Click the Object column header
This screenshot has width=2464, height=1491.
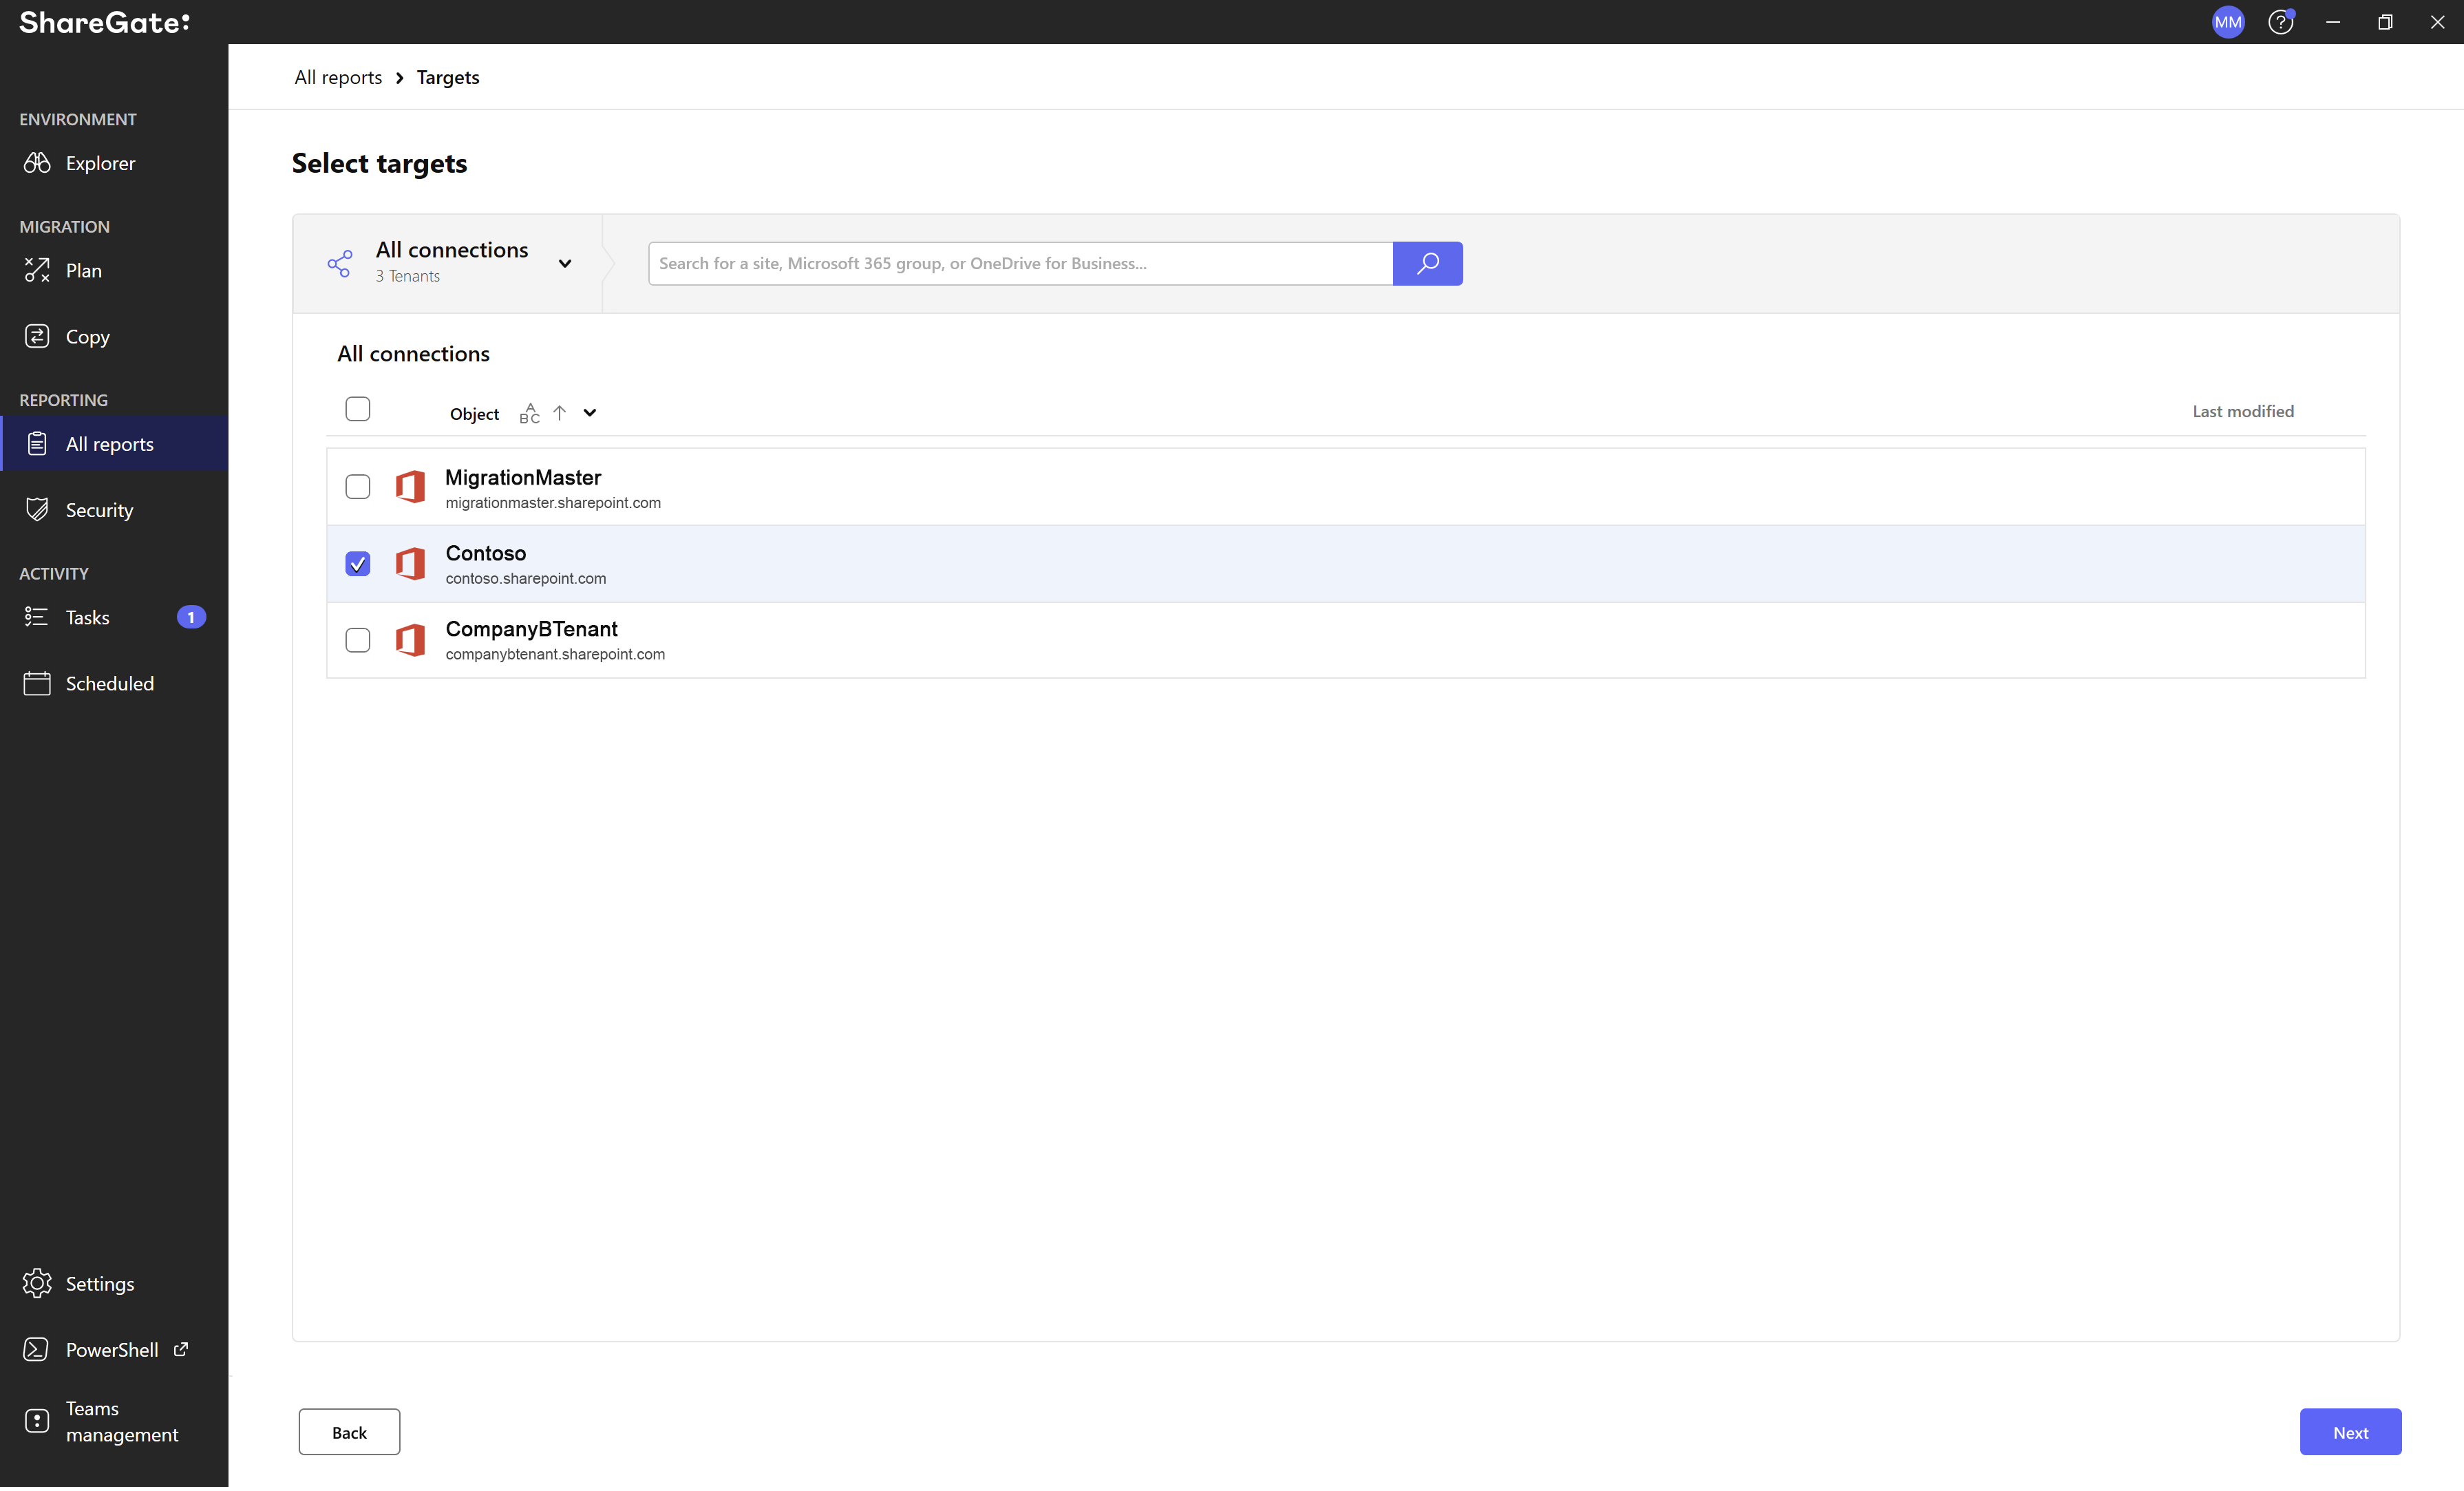474,414
